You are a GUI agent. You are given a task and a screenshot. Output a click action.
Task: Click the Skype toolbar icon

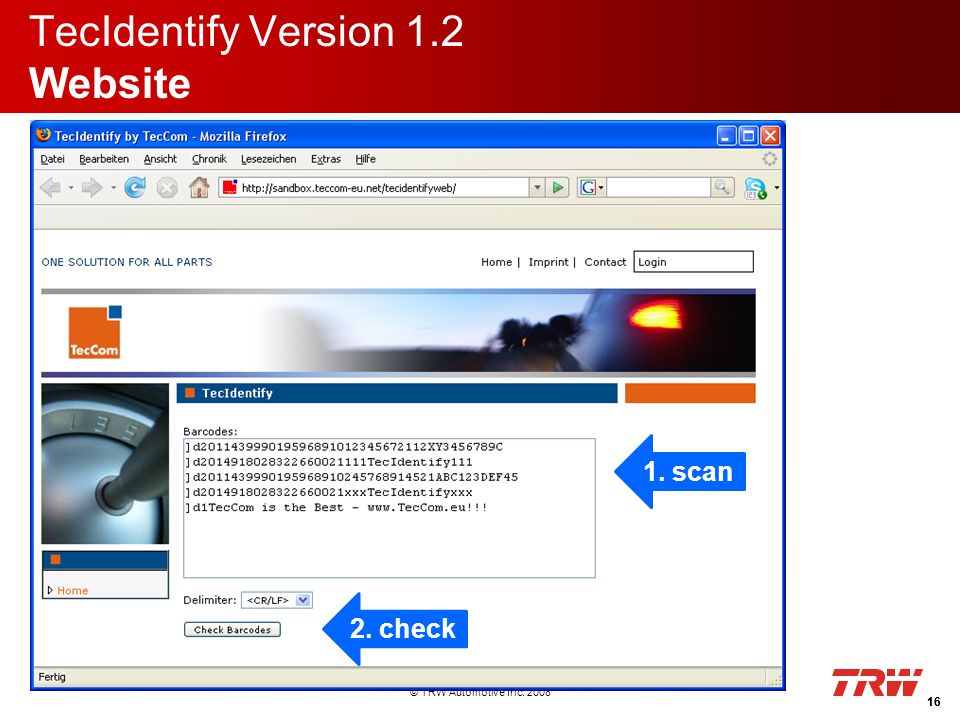[x=755, y=188]
